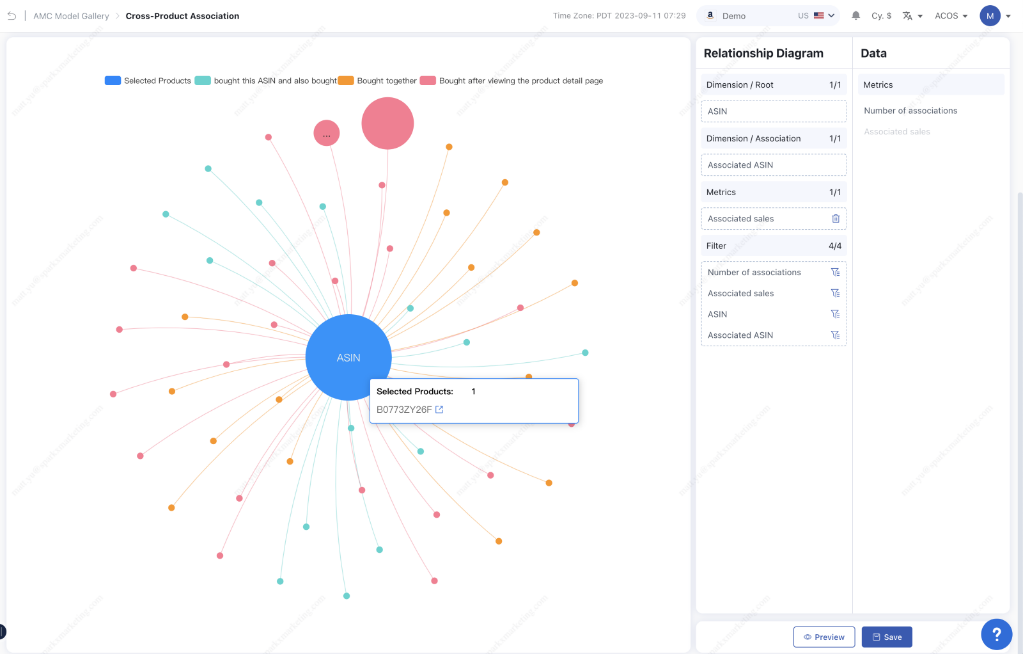Select Number of associations in Data panel
The image size is (1023, 654).
coord(910,111)
